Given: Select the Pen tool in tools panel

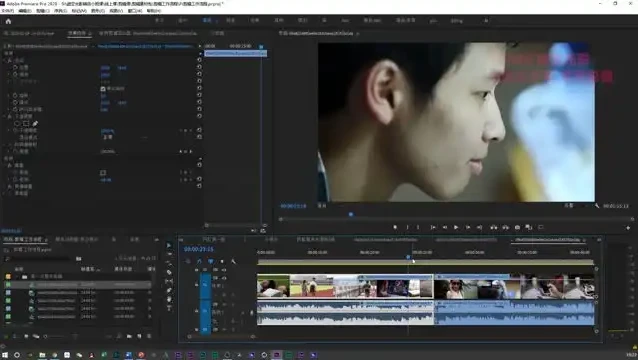Looking at the screenshot, I should point(169,290).
